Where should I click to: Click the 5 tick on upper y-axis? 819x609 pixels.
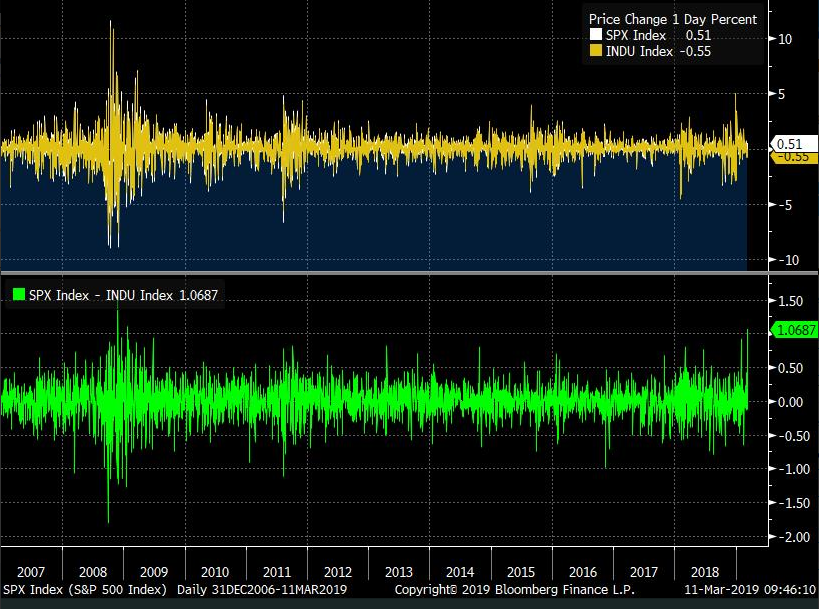pyautogui.click(x=781, y=95)
